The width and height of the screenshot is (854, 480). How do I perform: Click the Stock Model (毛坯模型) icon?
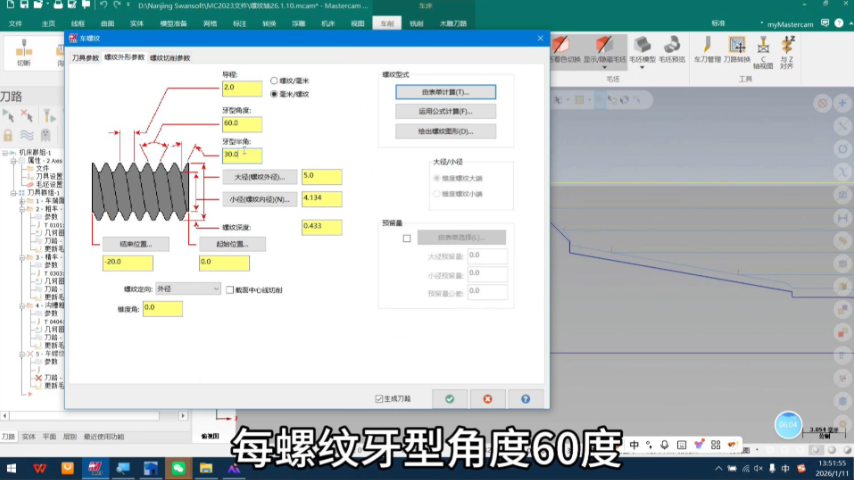tap(642, 46)
